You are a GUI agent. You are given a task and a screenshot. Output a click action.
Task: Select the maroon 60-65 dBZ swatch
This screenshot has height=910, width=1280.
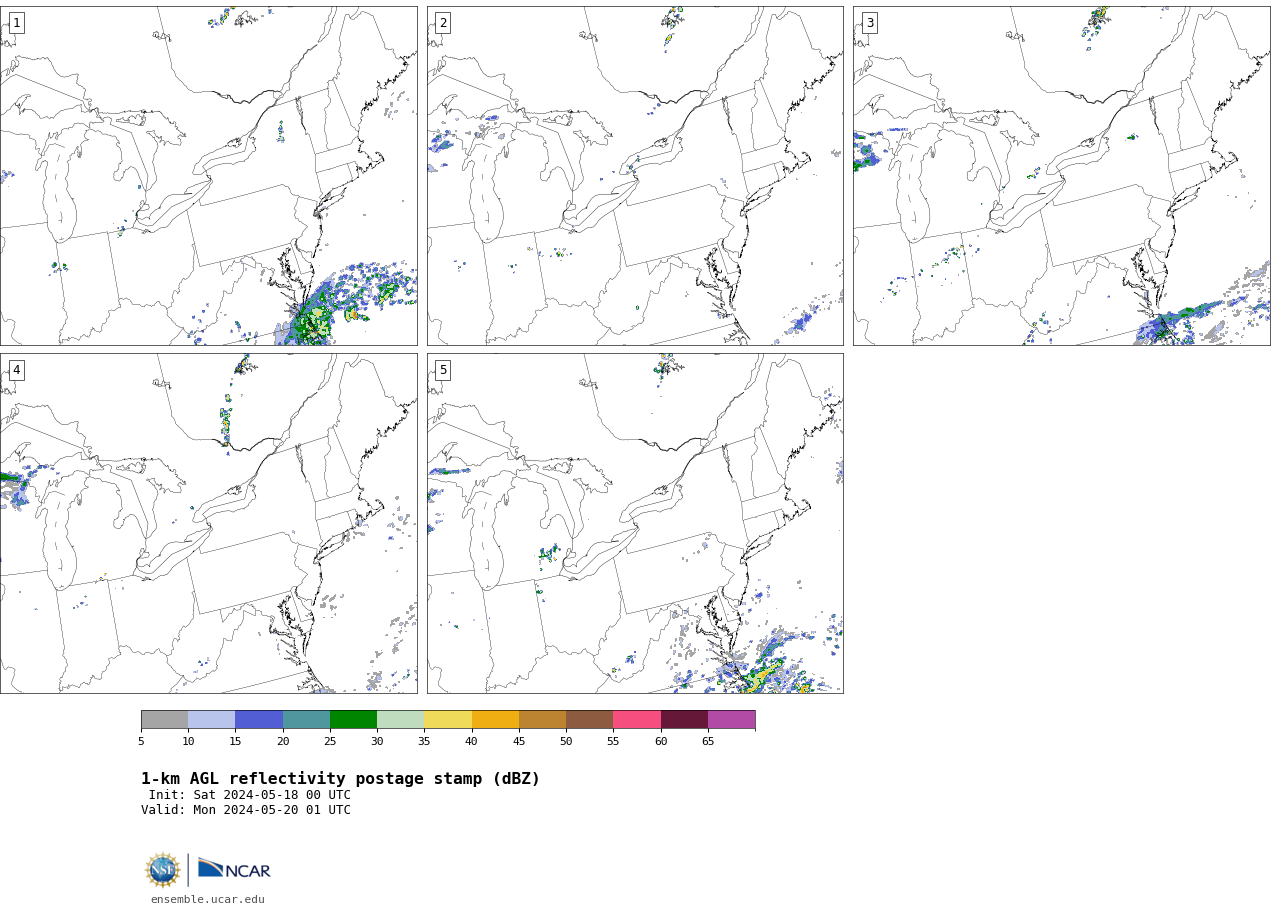(x=684, y=720)
